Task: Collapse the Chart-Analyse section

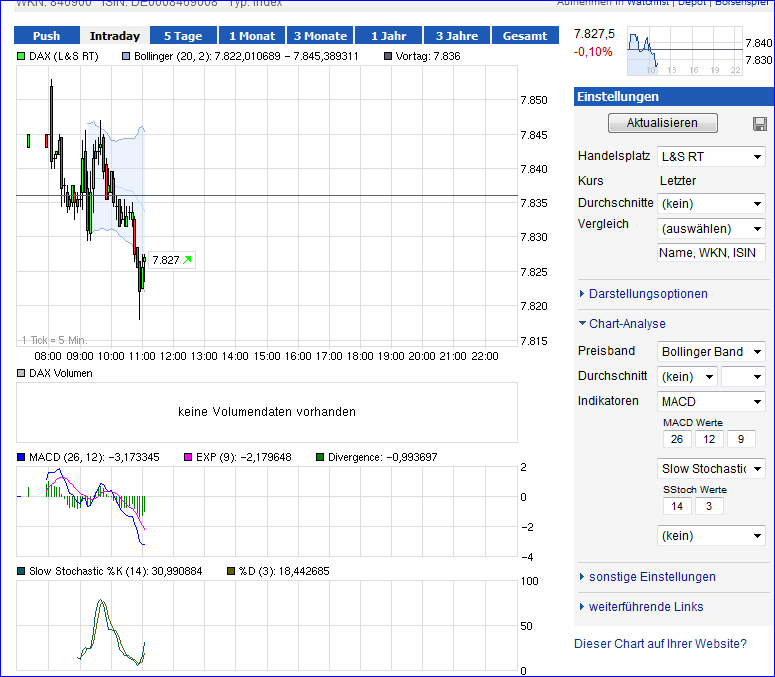Action: (x=627, y=324)
